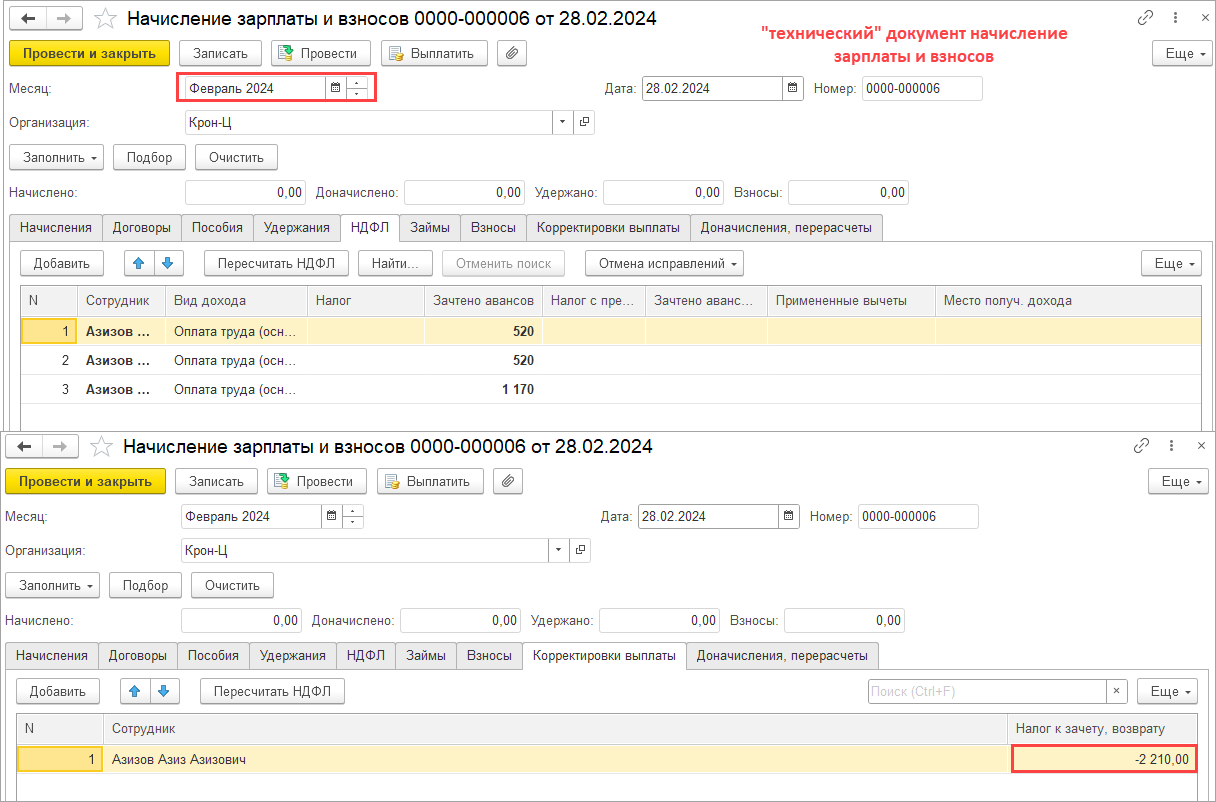1216x802 pixels.
Task: Select the 1 170 value in Зачтено авансов
Action: [x=518, y=389]
